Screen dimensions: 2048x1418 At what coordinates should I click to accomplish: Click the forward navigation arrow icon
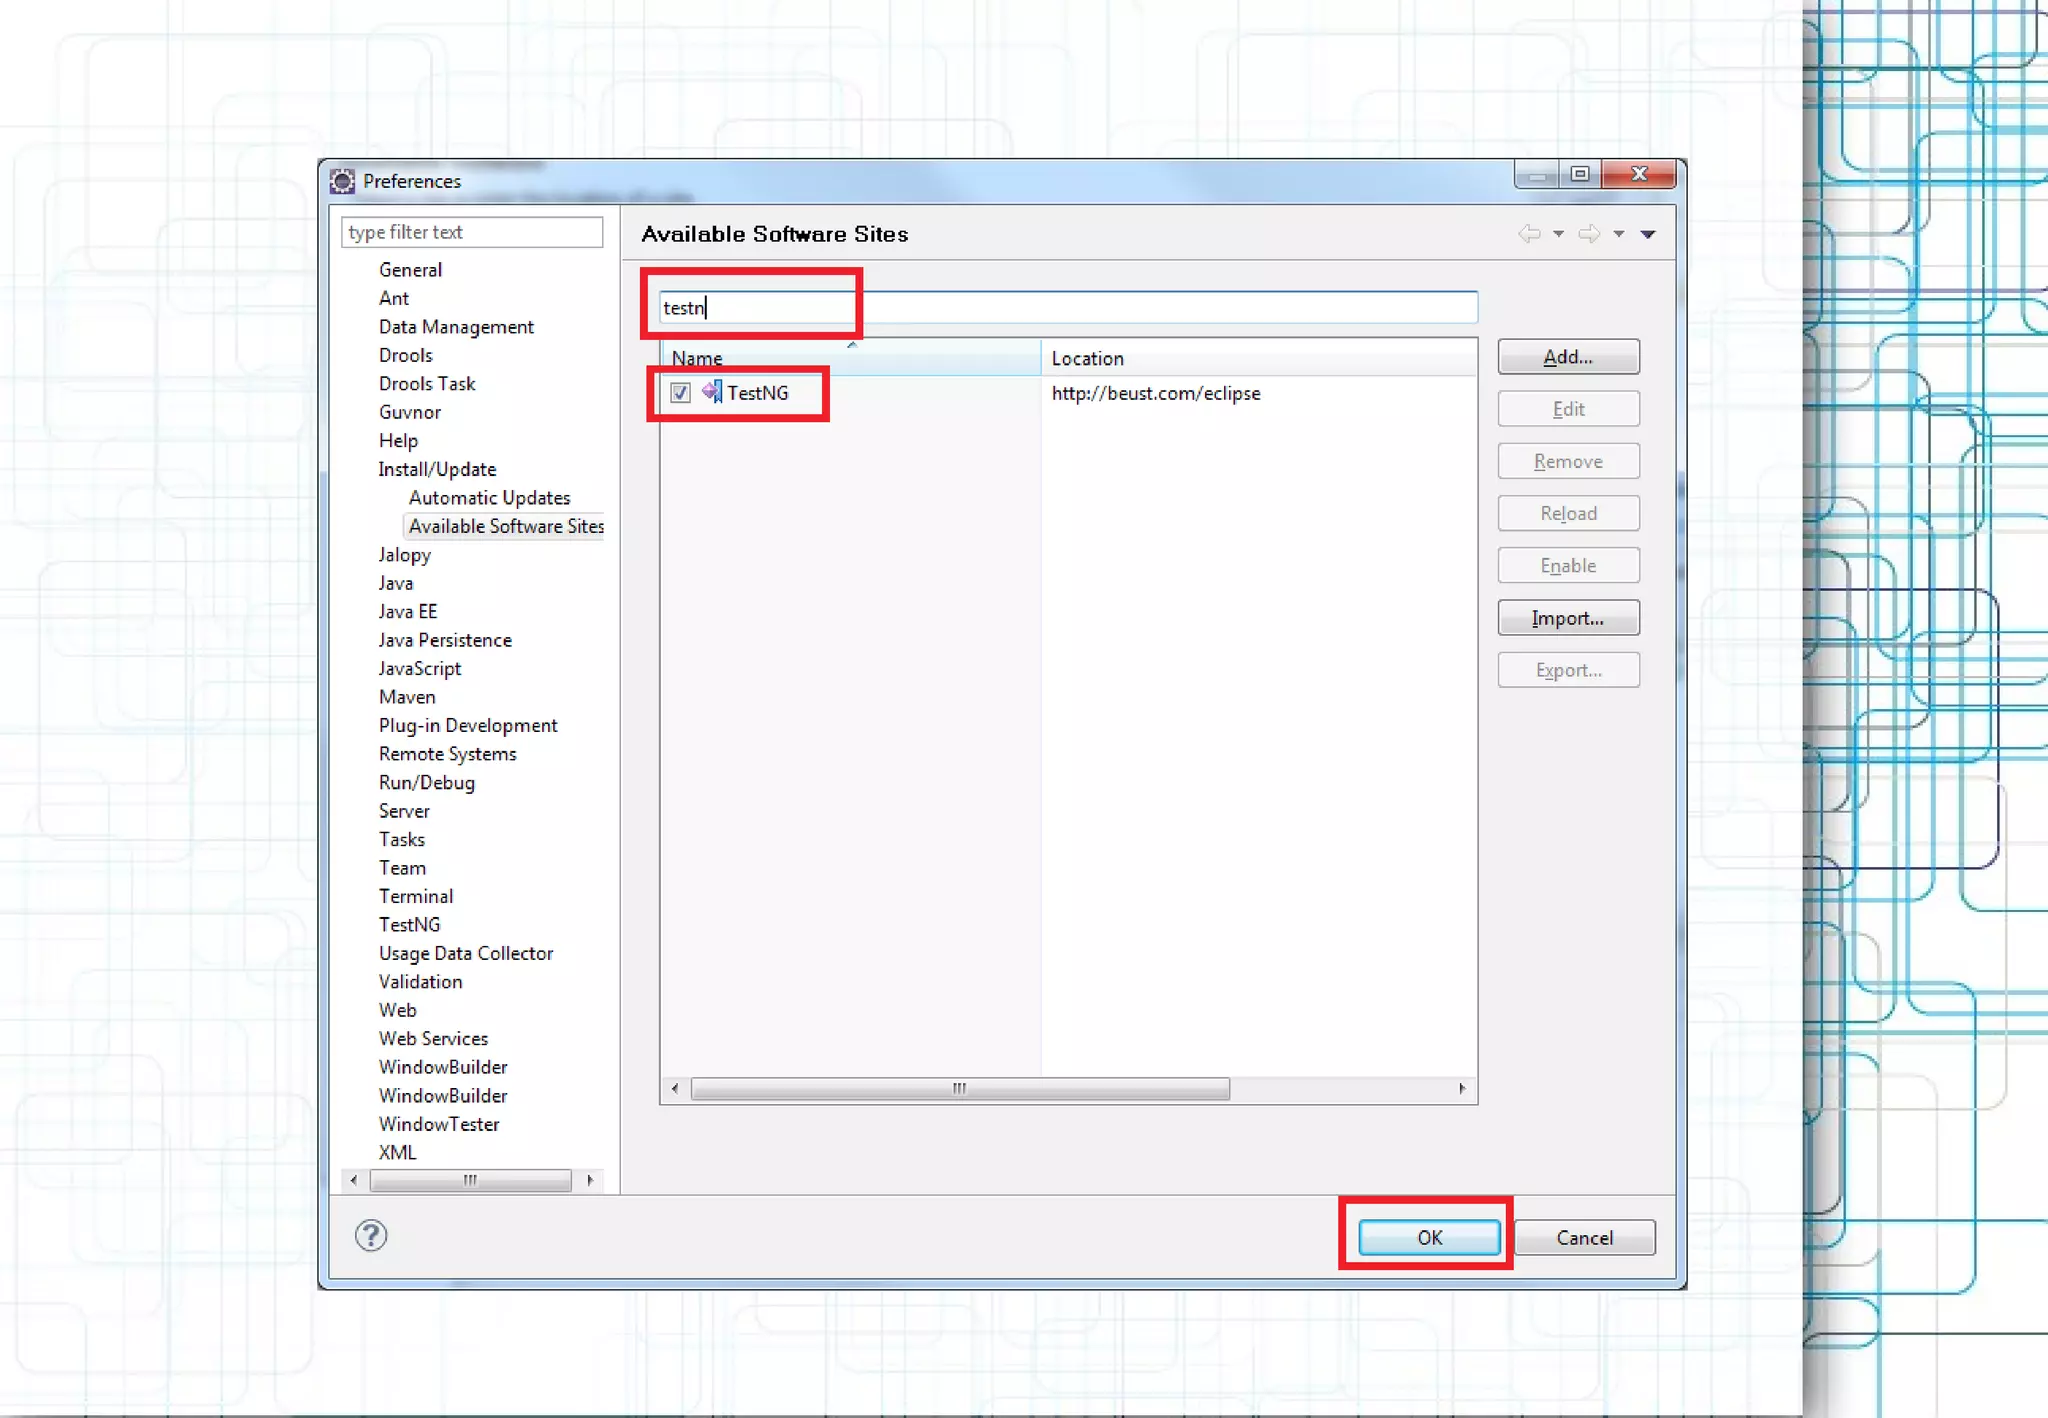[x=1589, y=234]
